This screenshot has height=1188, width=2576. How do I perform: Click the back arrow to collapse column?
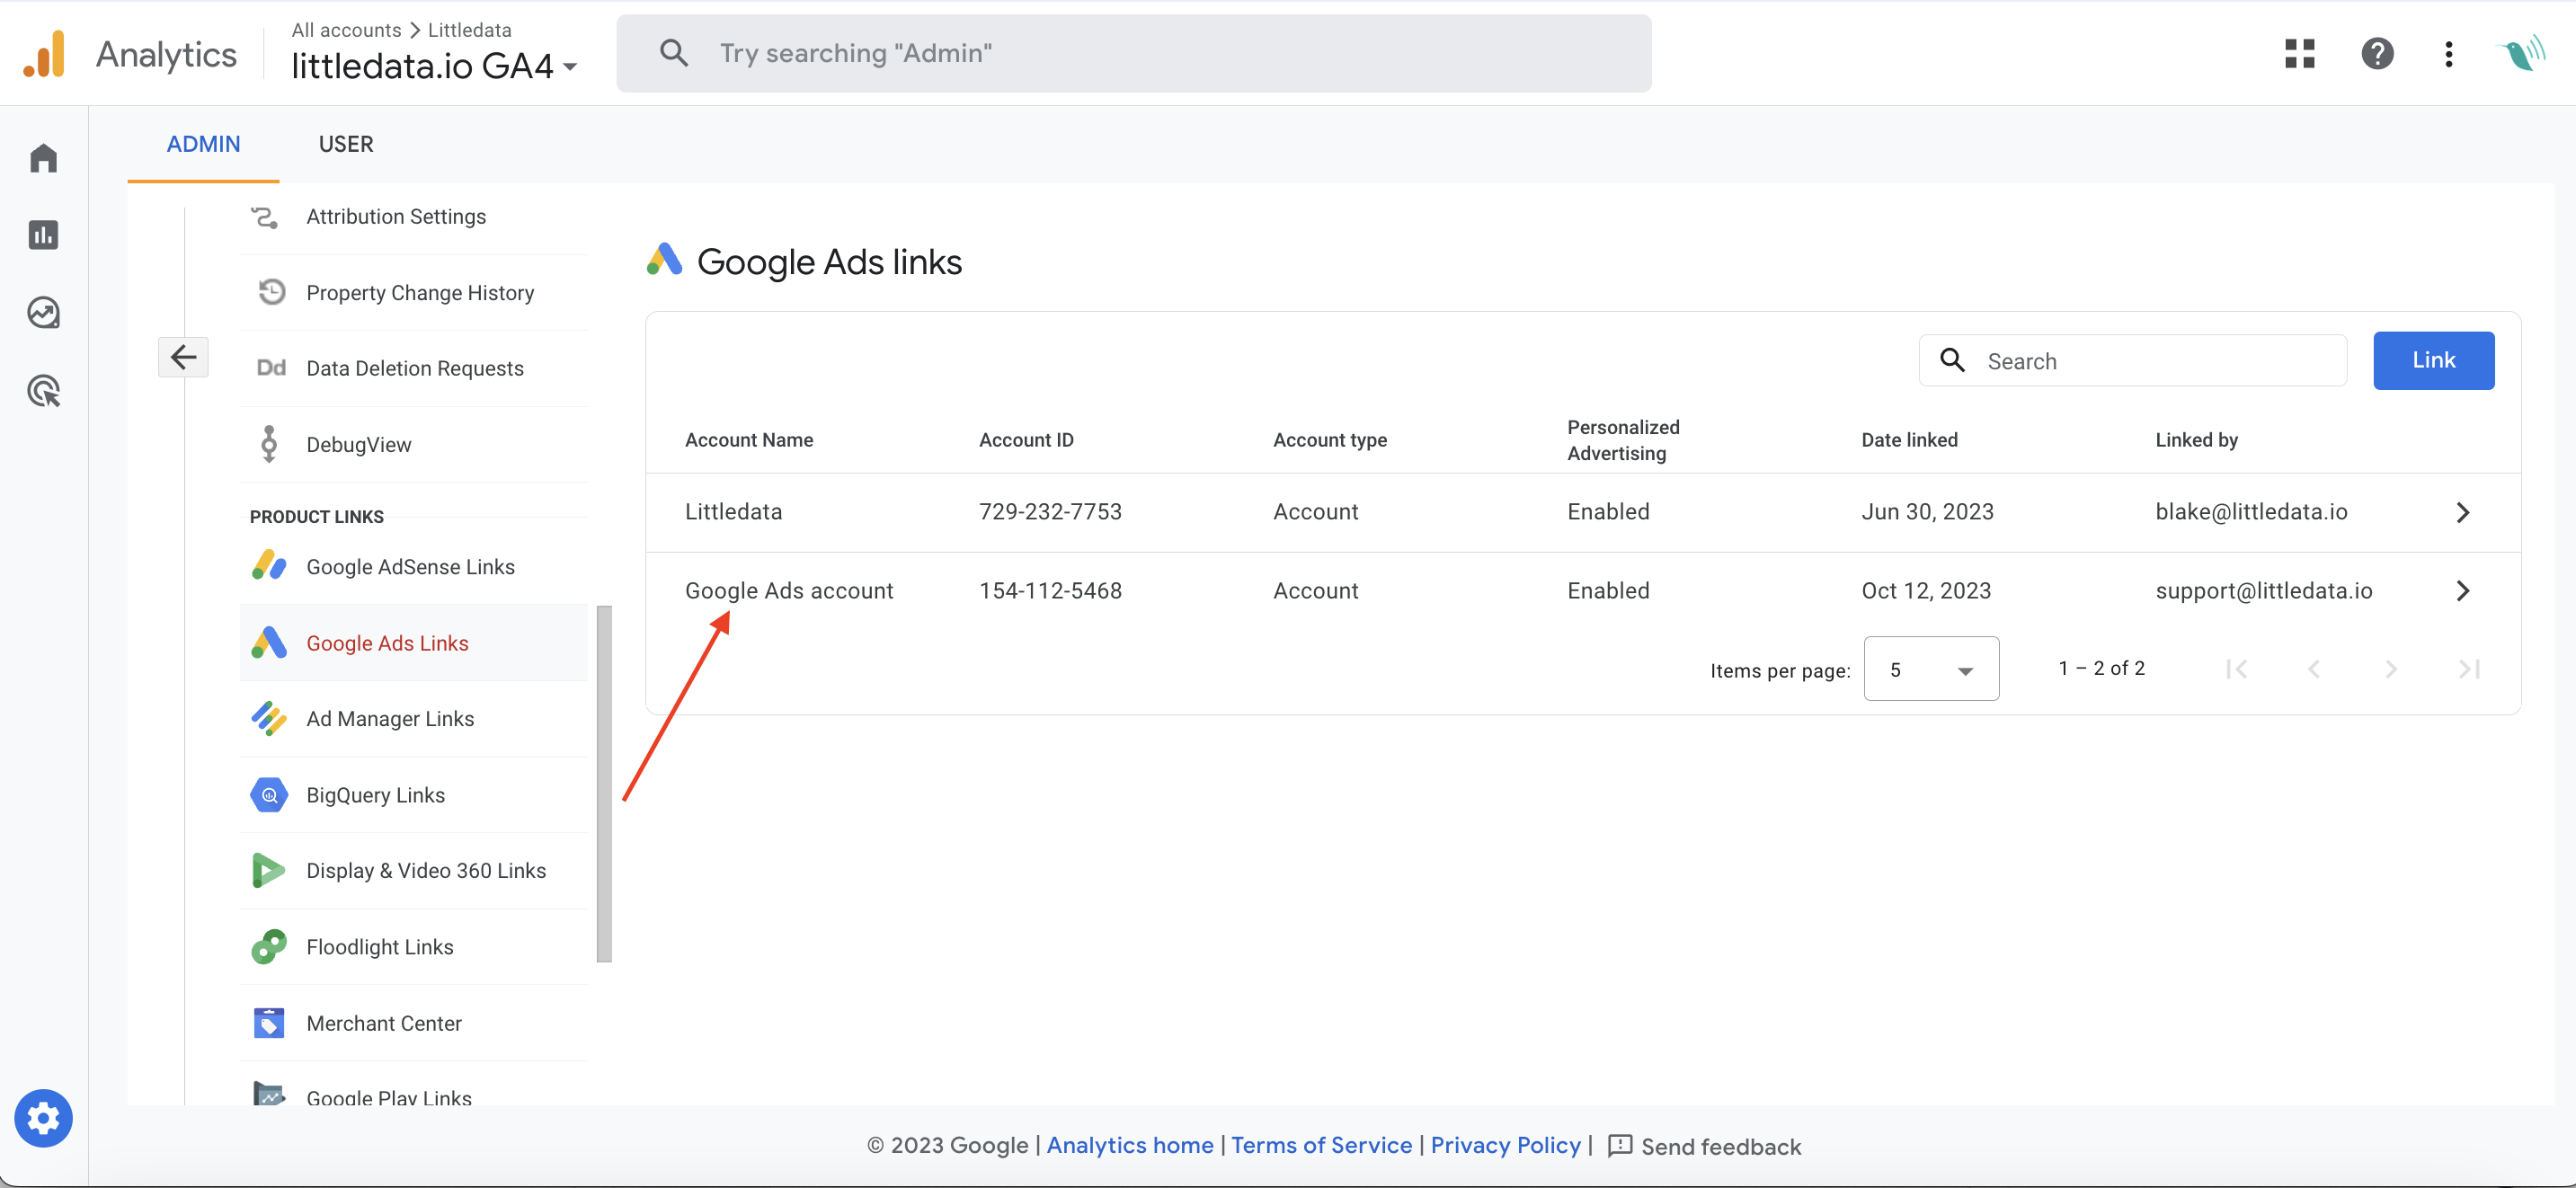183,357
